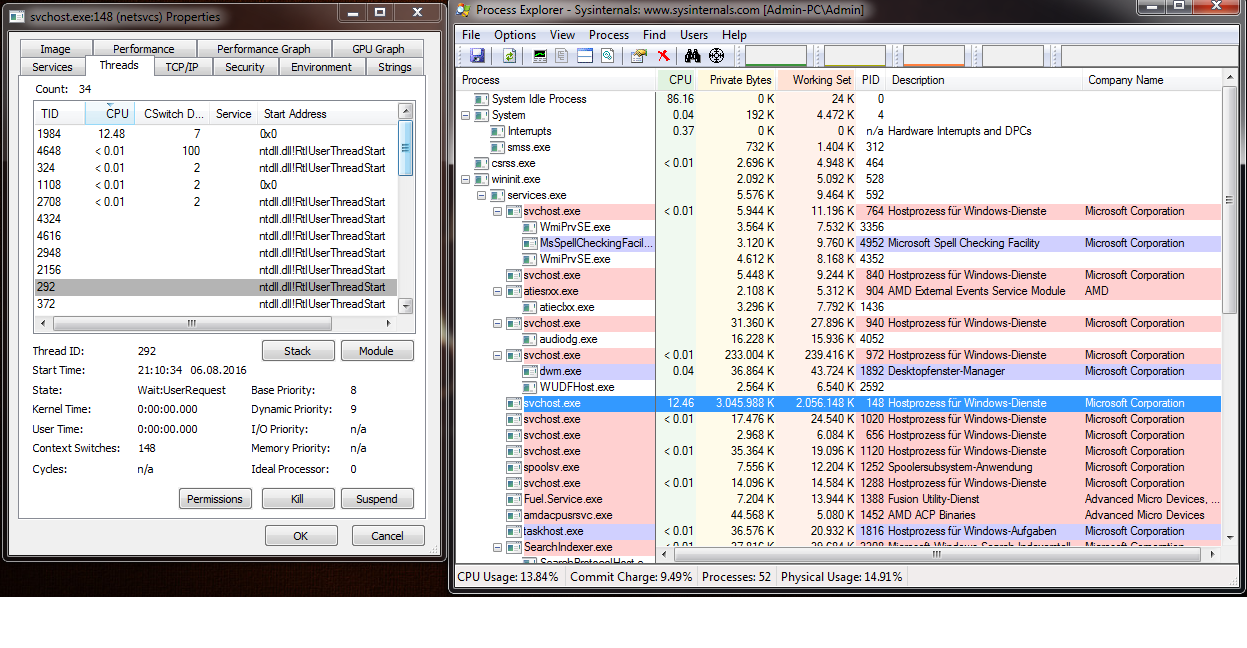The image size is (1247, 648).
Task: Click the Module button
Action: point(377,351)
